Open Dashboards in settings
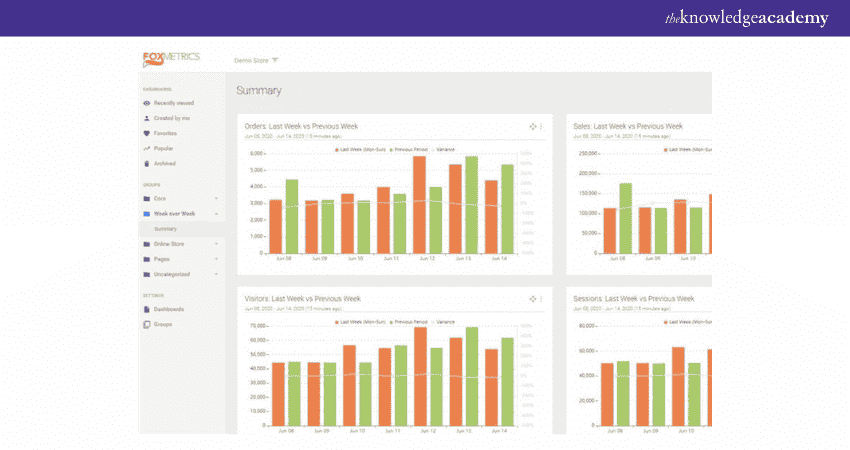This screenshot has height=450, width=850. pos(168,309)
